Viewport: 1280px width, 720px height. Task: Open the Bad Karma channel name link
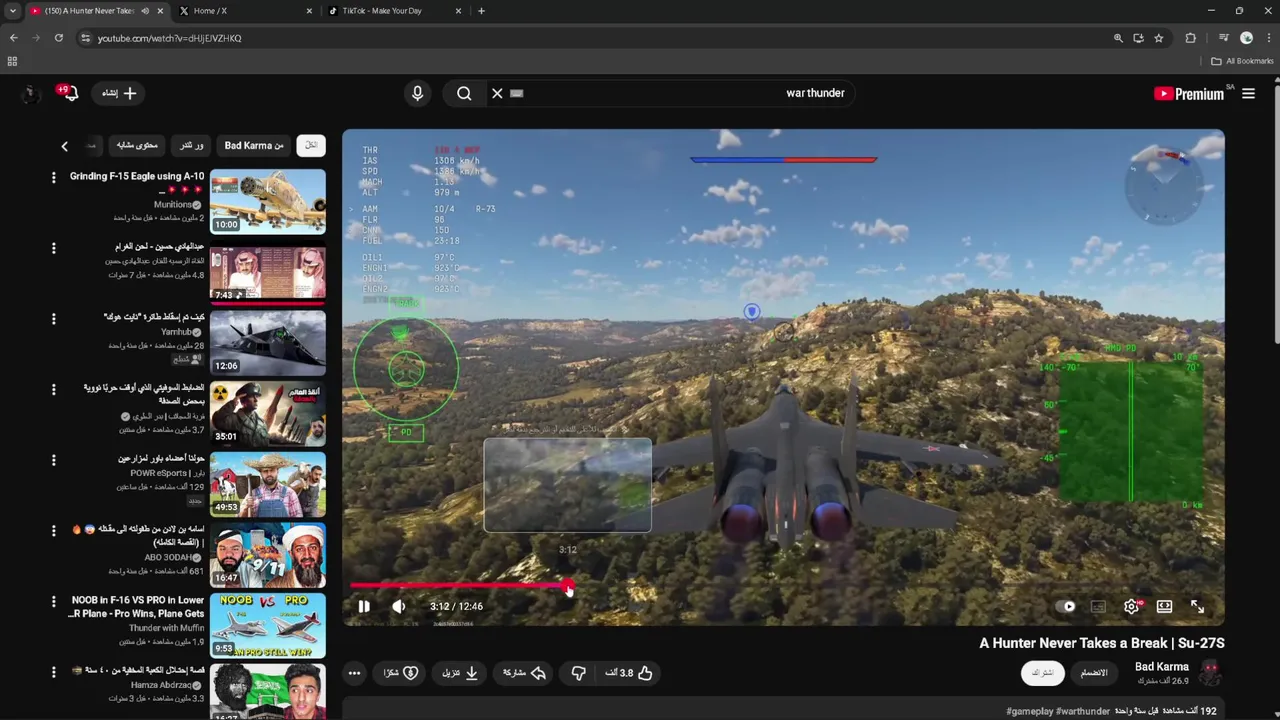[x=1162, y=666]
